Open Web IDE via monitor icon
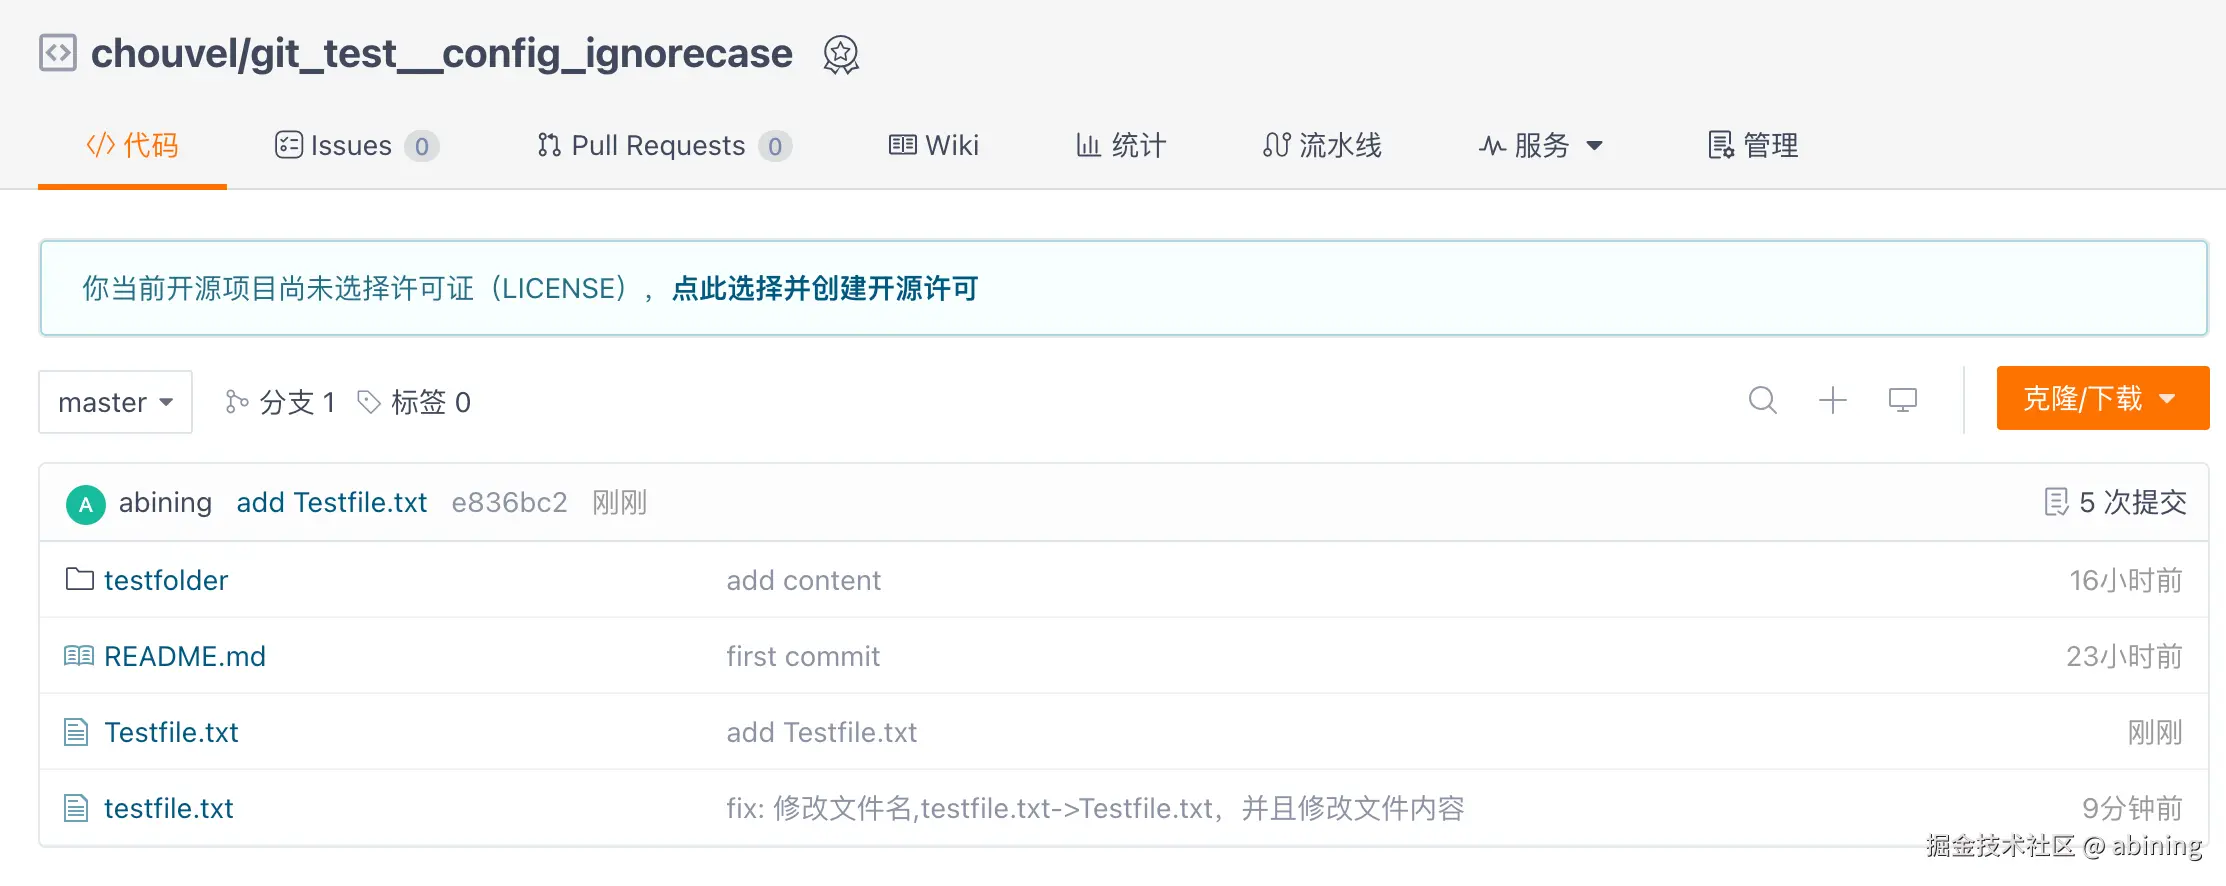 (x=1902, y=401)
